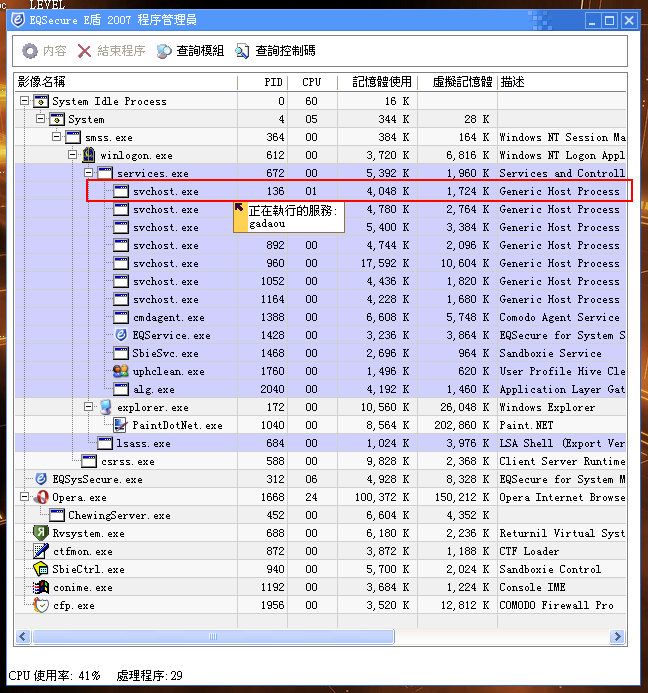Maximize the EQSecure window
The height and width of the screenshot is (693, 648).
click(610, 20)
